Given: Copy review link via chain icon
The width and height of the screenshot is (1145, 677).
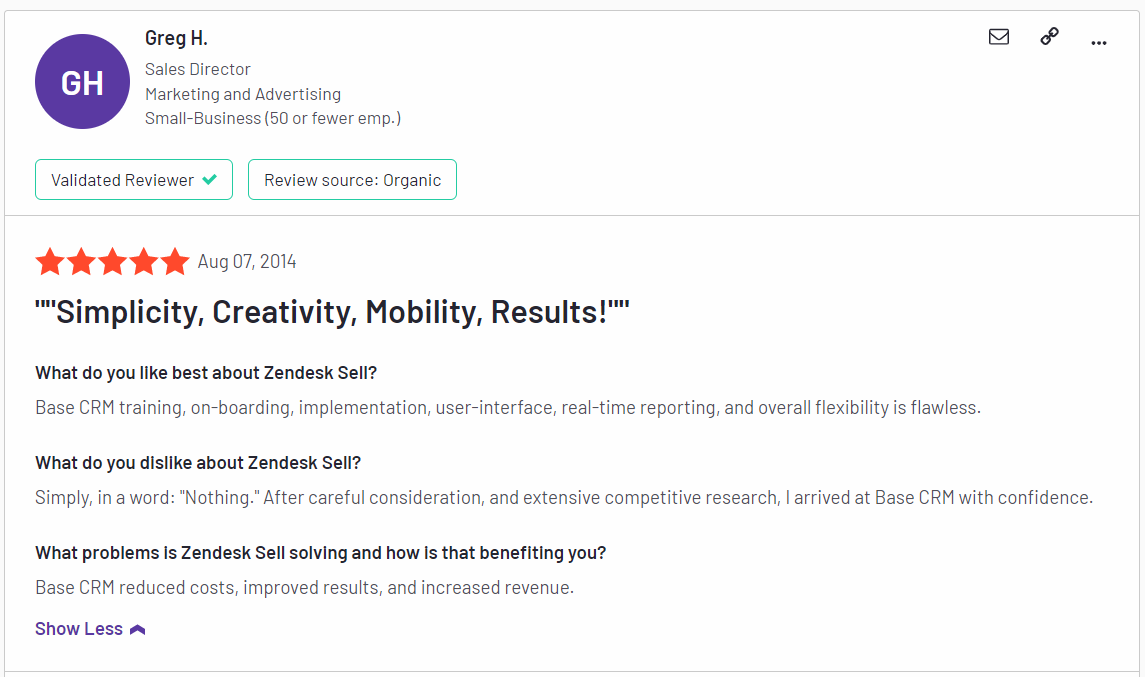Looking at the screenshot, I should click(x=1049, y=37).
